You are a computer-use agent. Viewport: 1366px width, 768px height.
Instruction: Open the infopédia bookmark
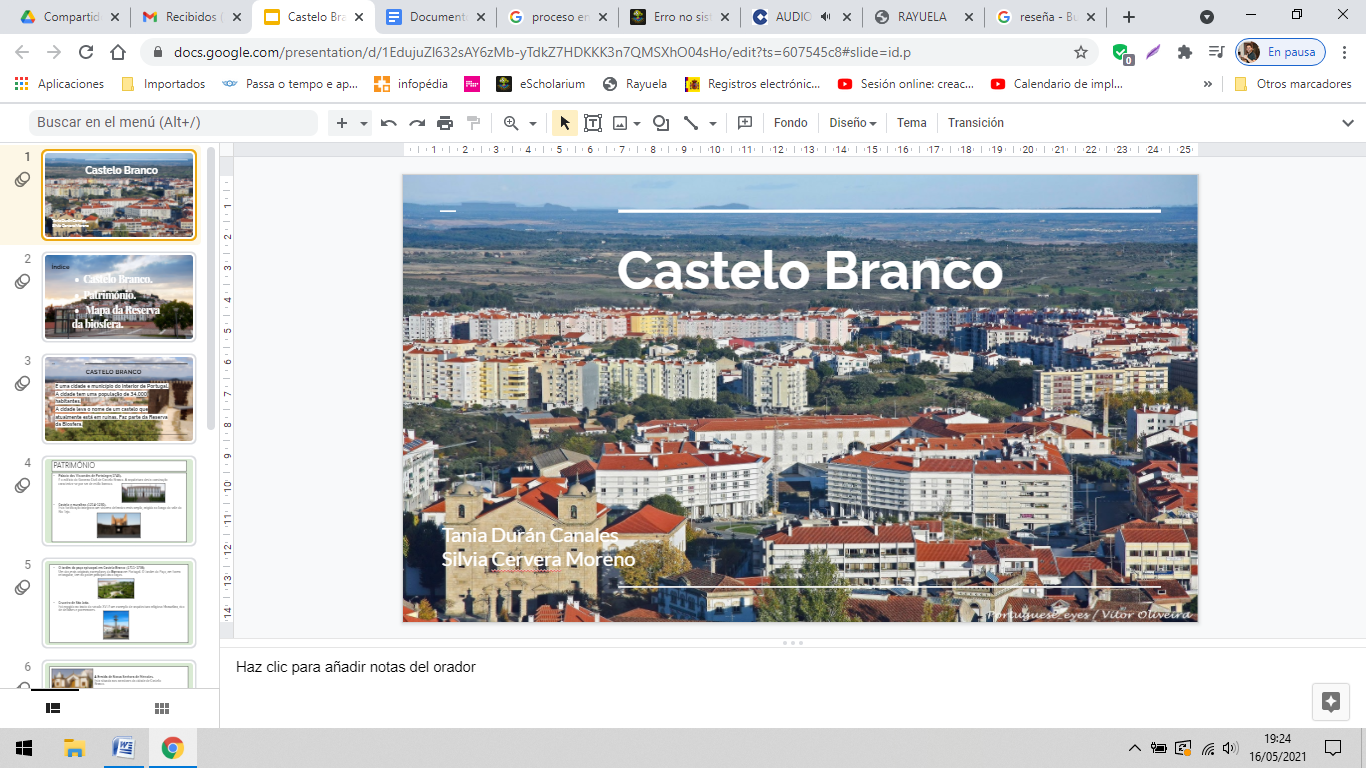pyautogui.click(x=411, y=84)
